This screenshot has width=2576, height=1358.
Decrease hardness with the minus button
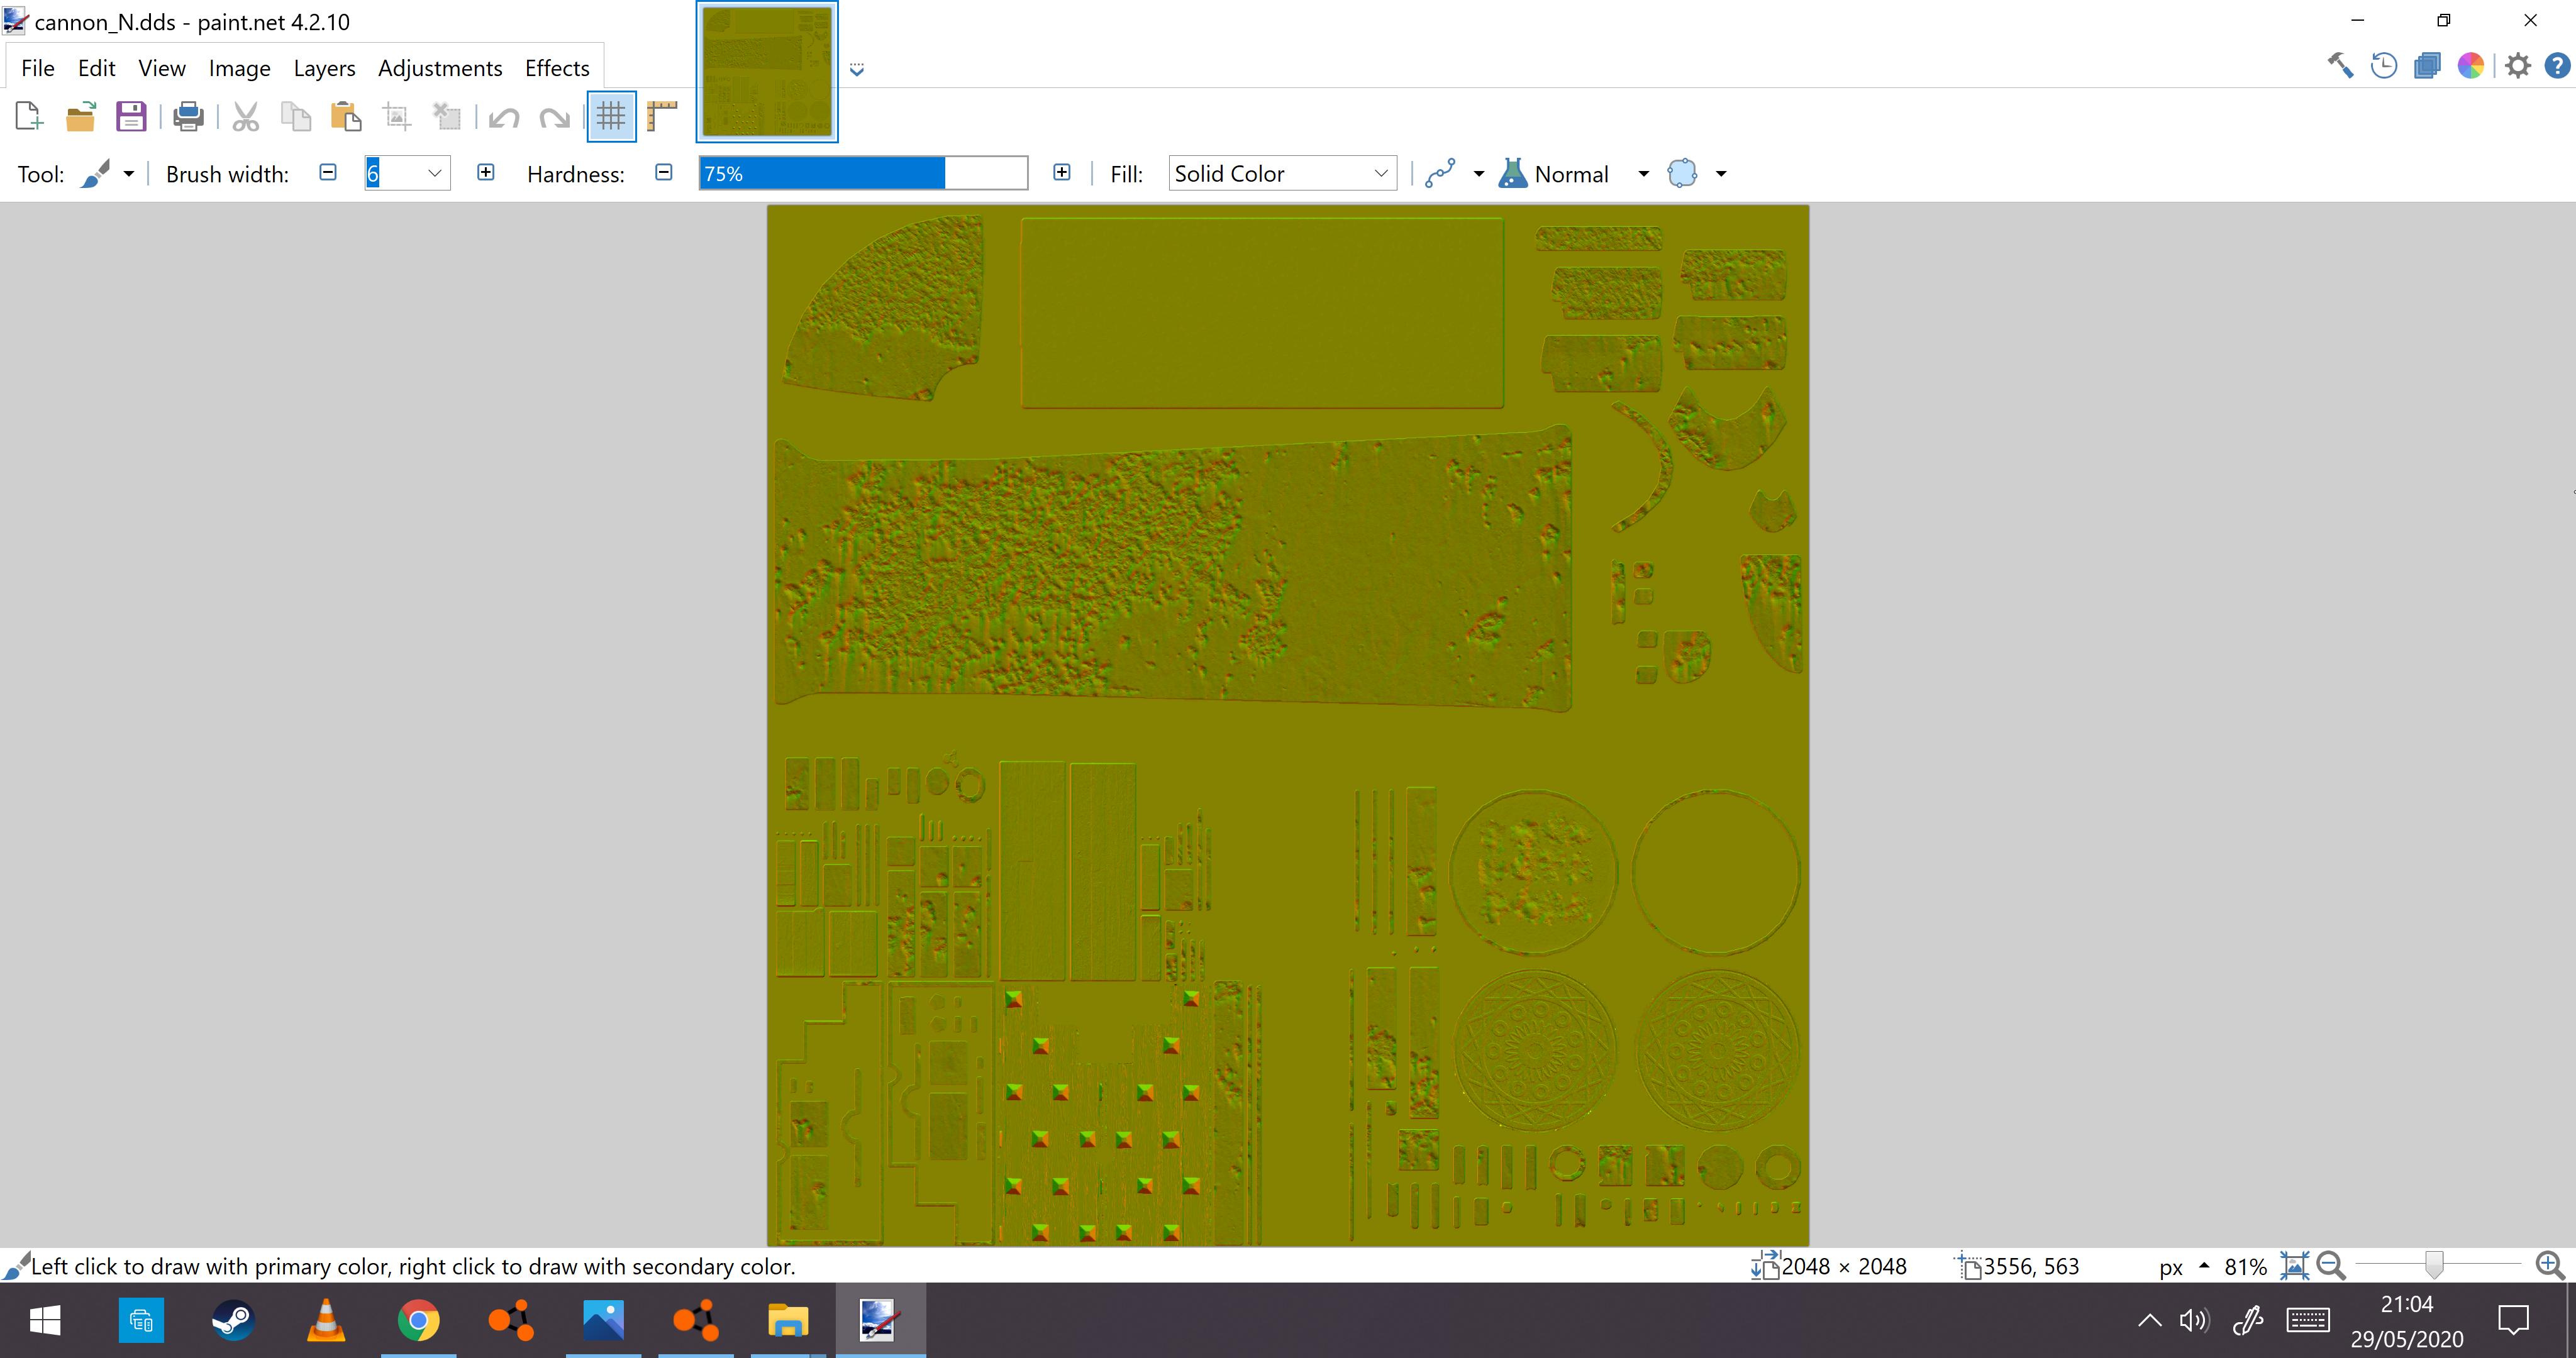pyautogui.click(x=664, y=172)
